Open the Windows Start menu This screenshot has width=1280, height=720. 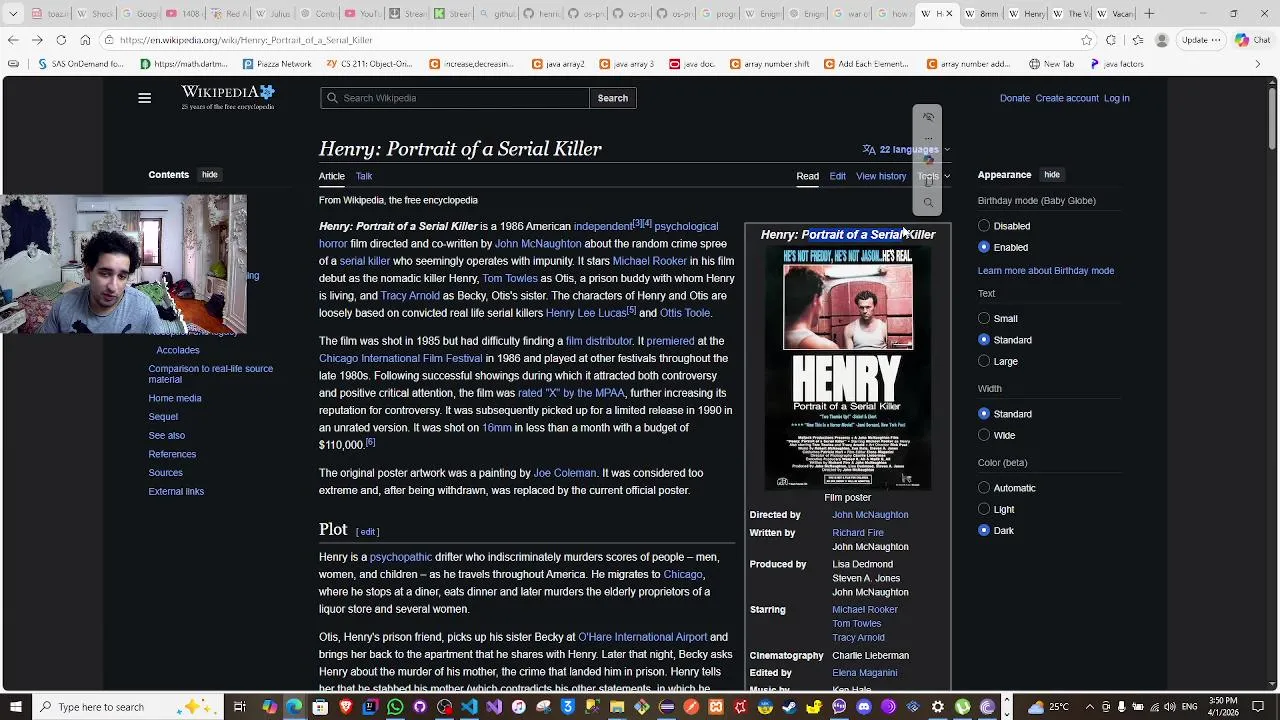(15, 707)
